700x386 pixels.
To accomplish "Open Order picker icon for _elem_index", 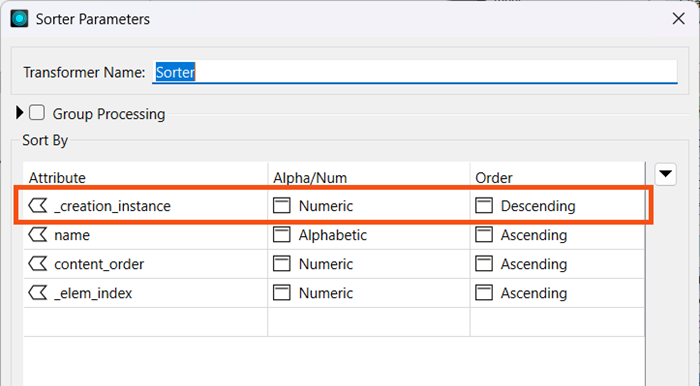I will (484, 293).
